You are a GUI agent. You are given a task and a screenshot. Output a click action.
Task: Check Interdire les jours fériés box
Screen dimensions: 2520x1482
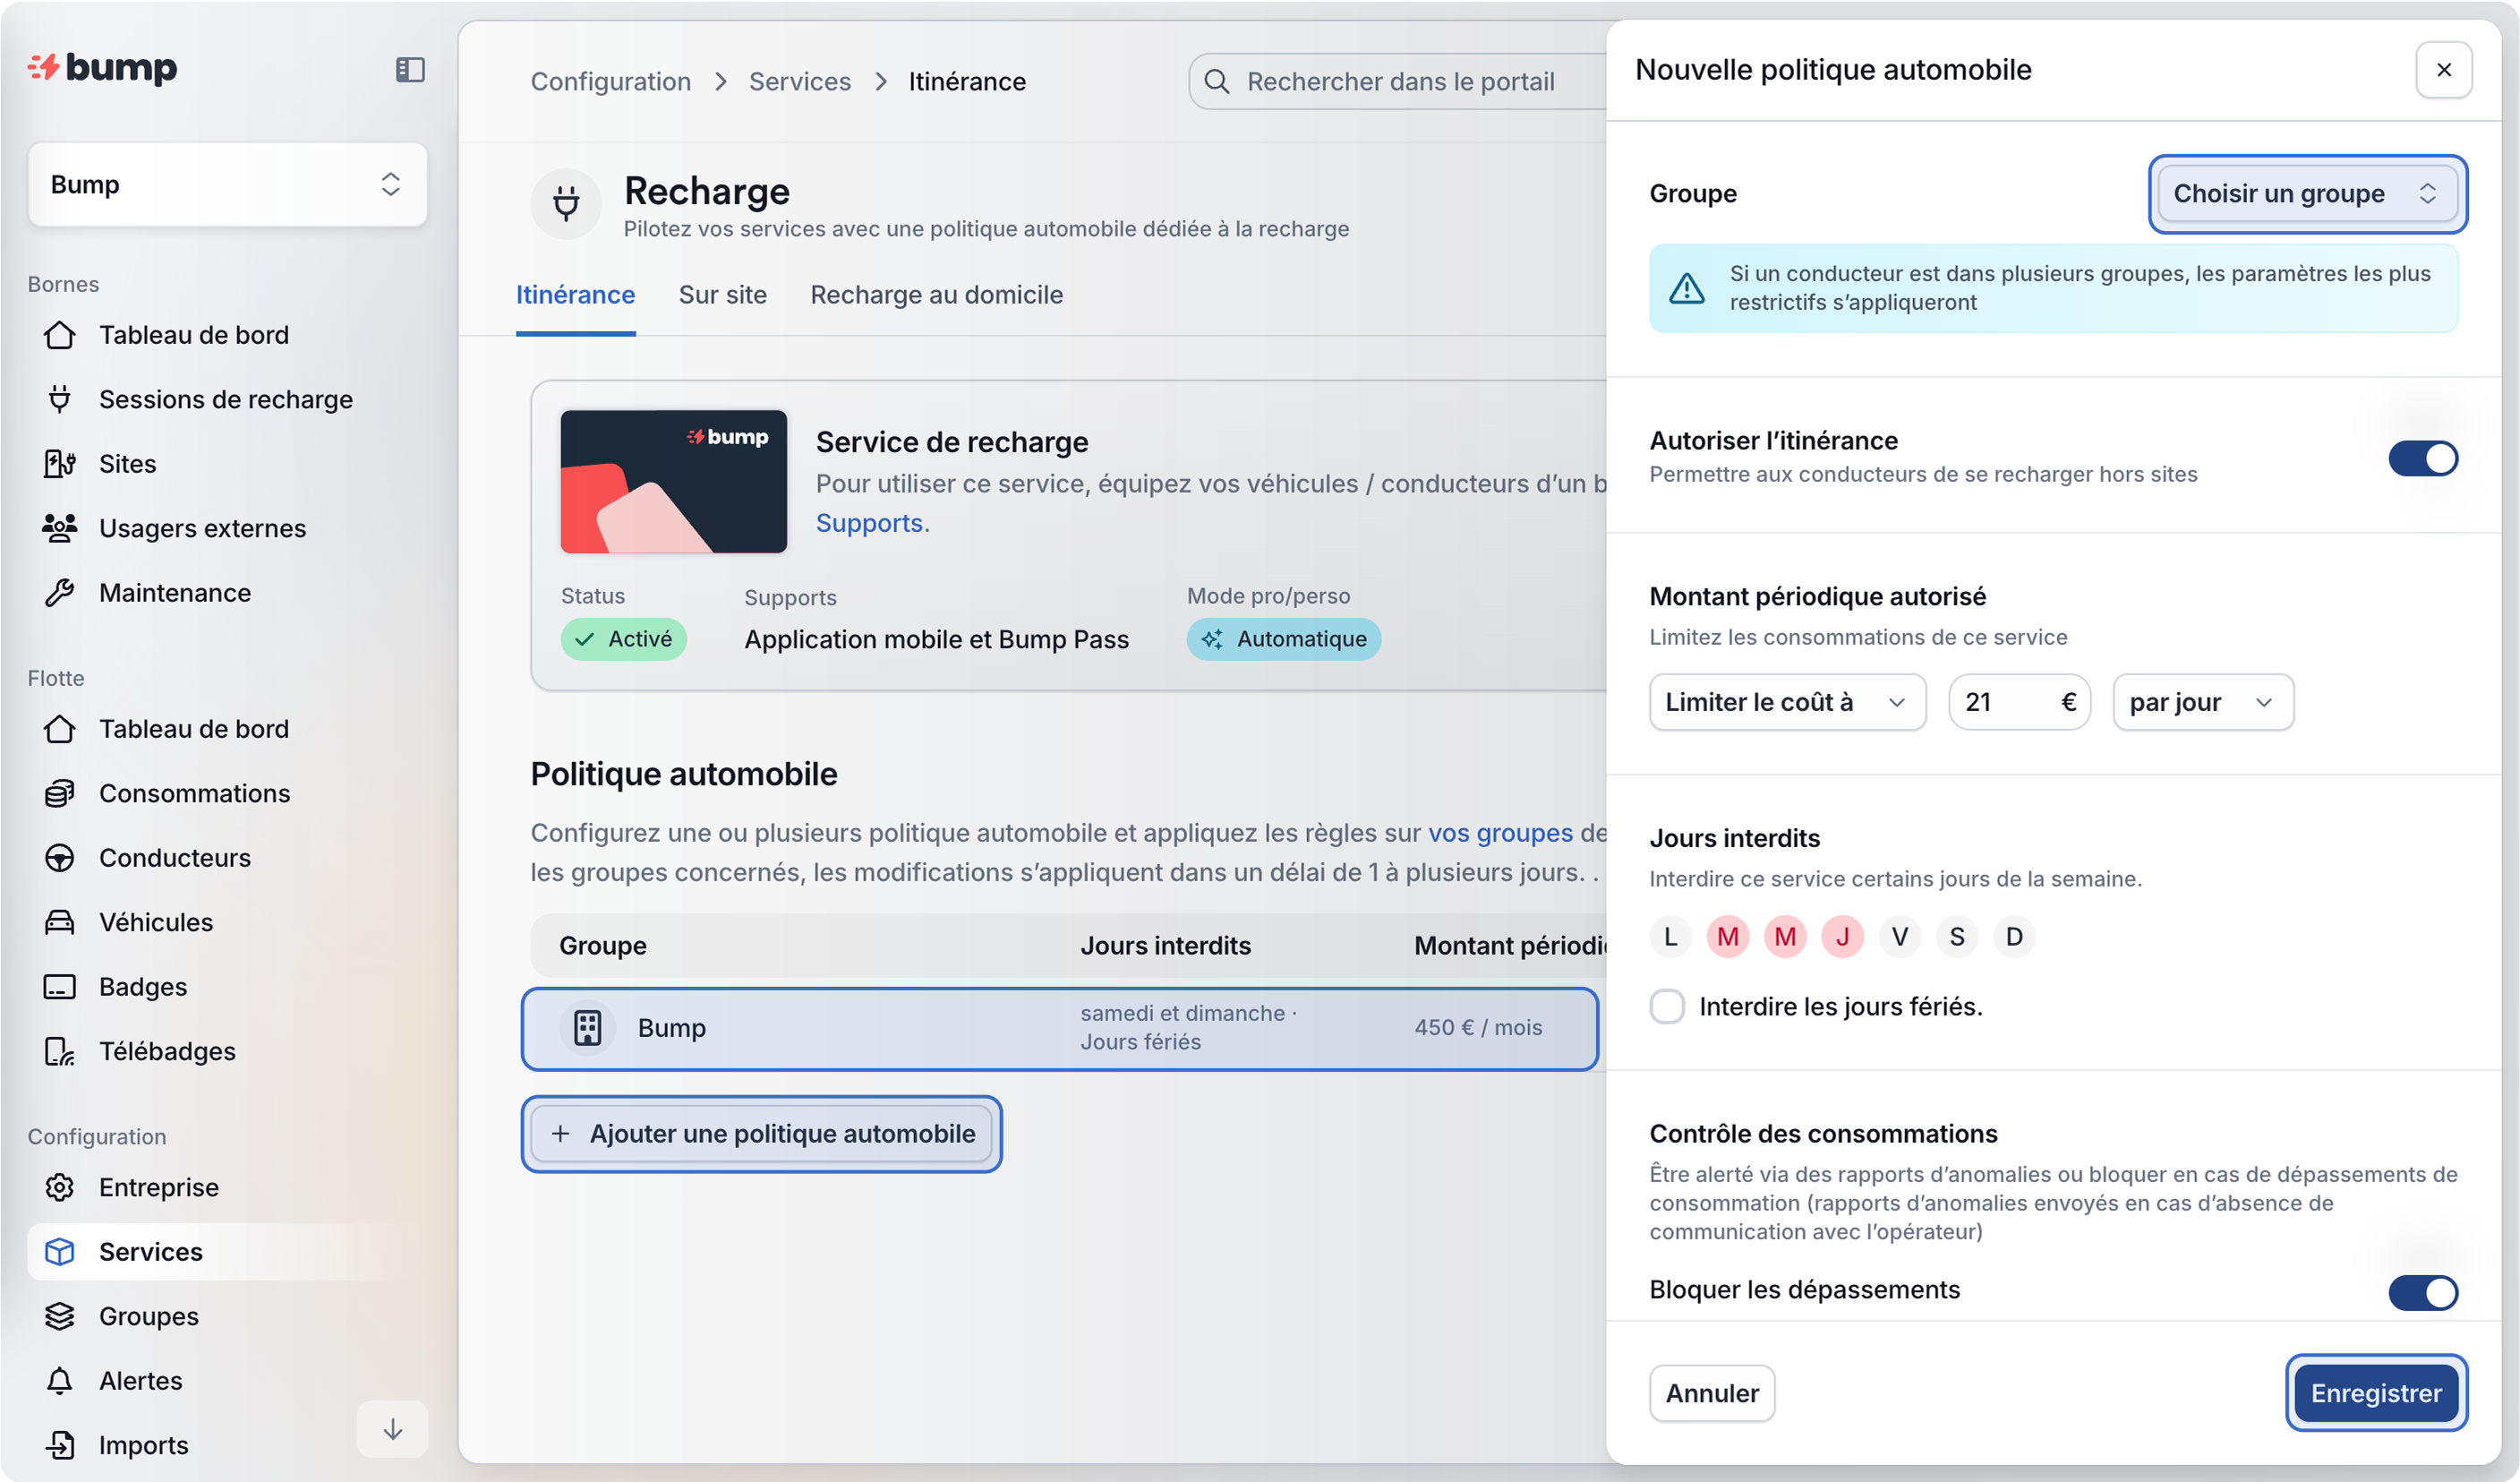pos(1667,1006)
